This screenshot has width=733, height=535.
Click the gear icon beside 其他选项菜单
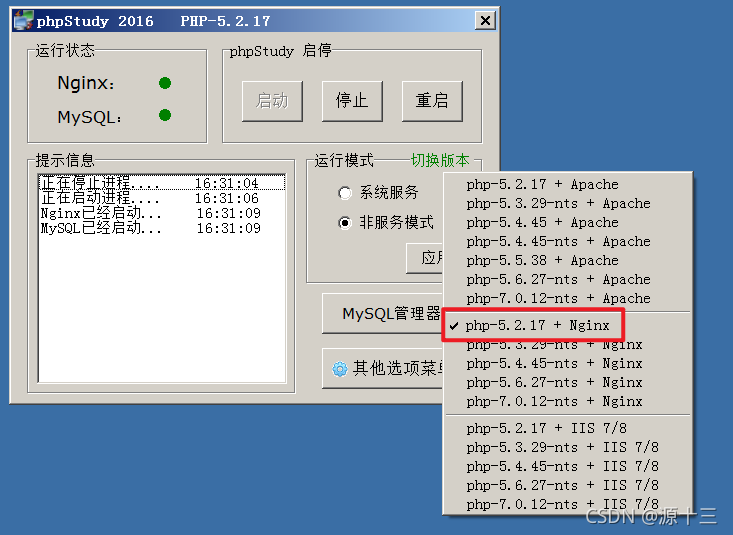pos(340,369)
